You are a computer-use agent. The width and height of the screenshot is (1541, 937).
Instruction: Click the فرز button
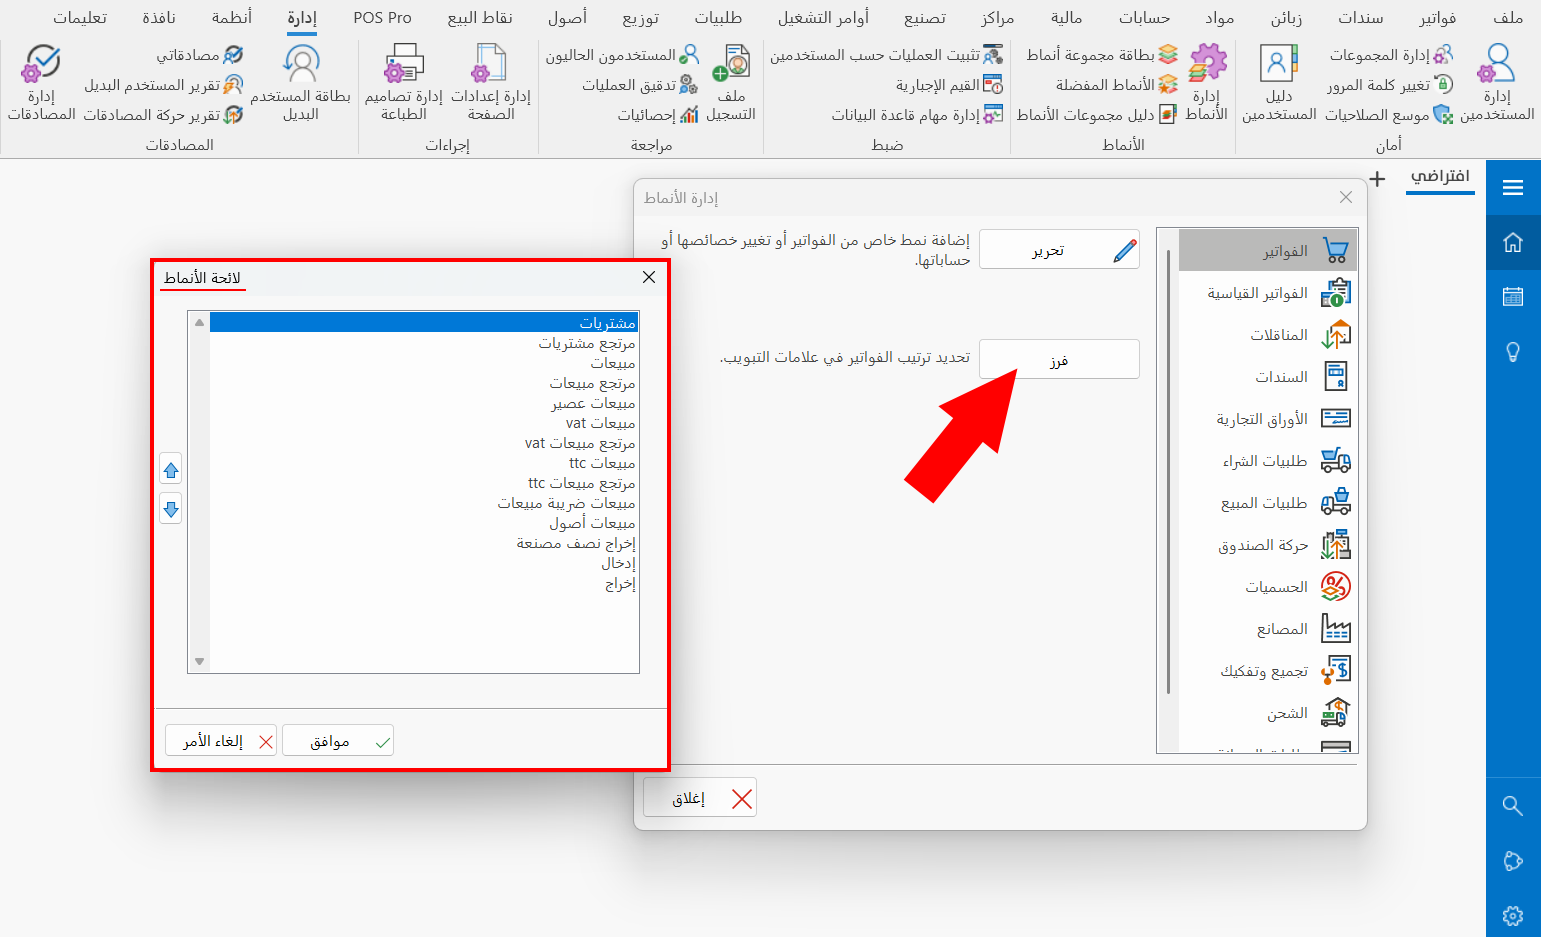(x=1059, y=360)
